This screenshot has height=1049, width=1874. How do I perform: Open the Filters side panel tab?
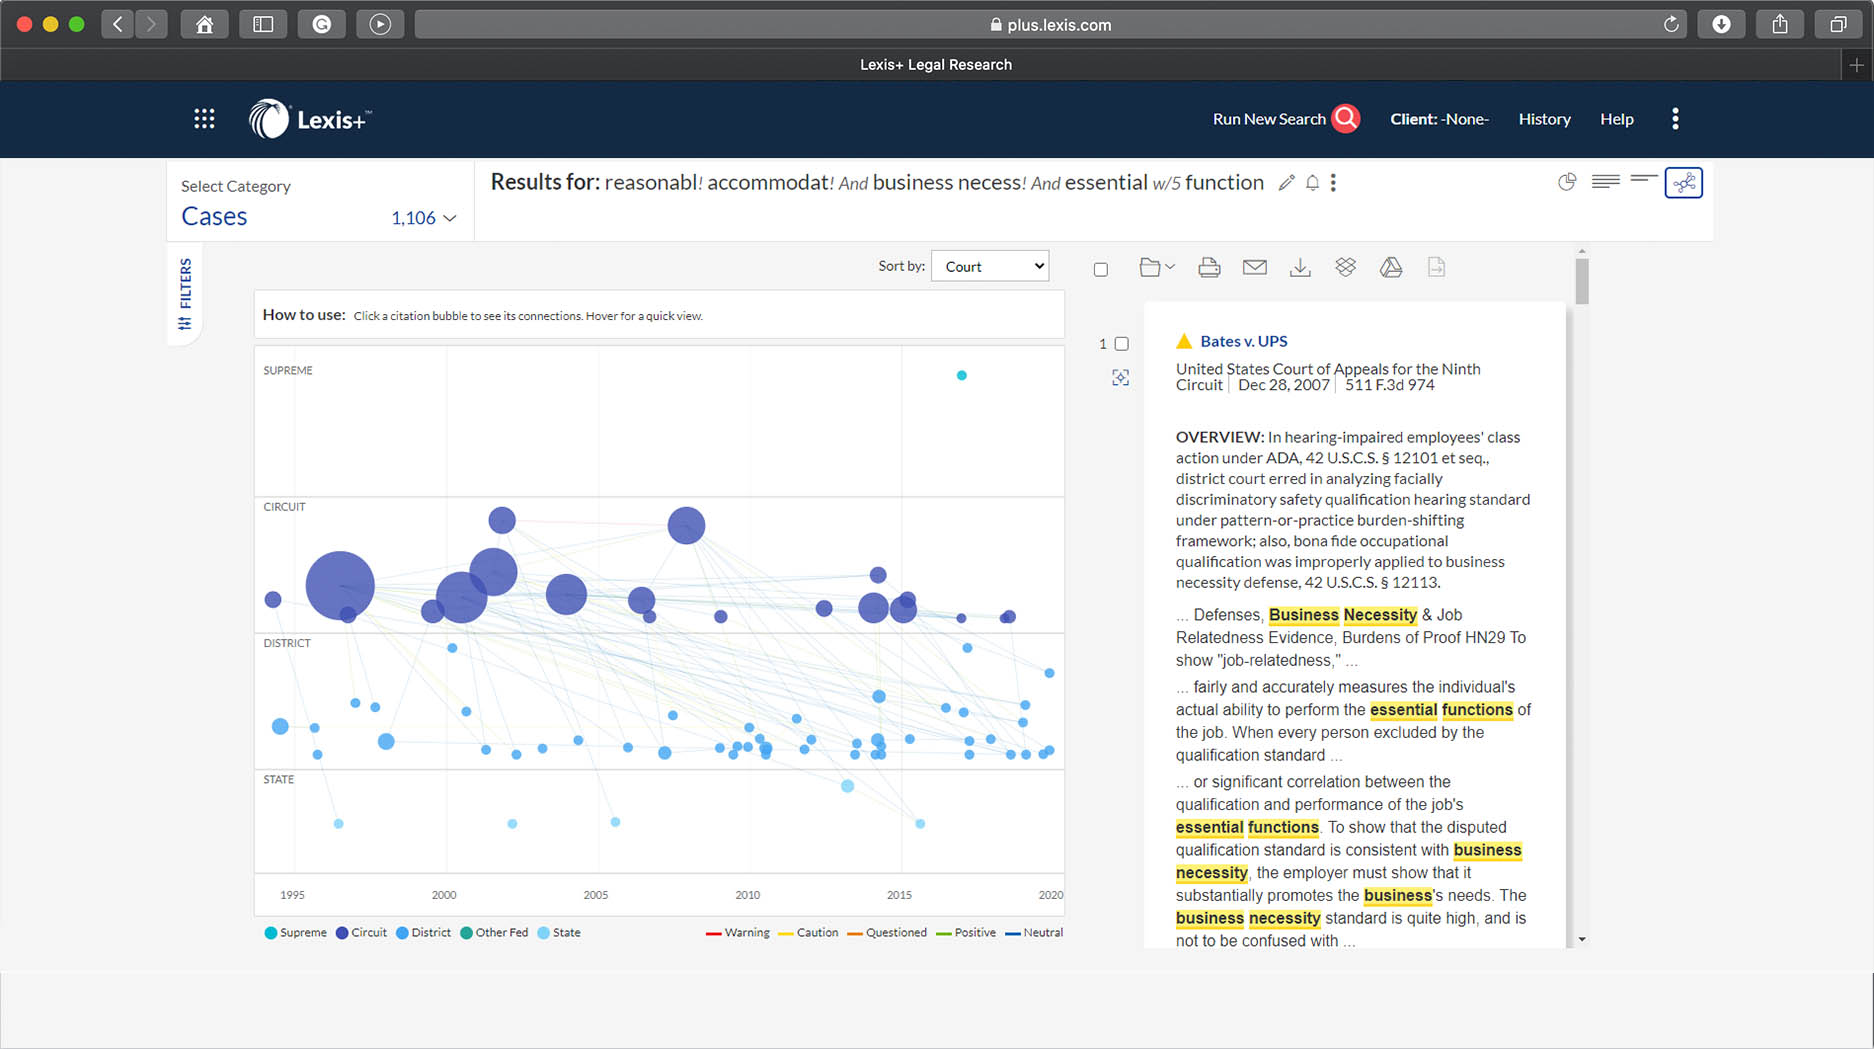[185, 294]
